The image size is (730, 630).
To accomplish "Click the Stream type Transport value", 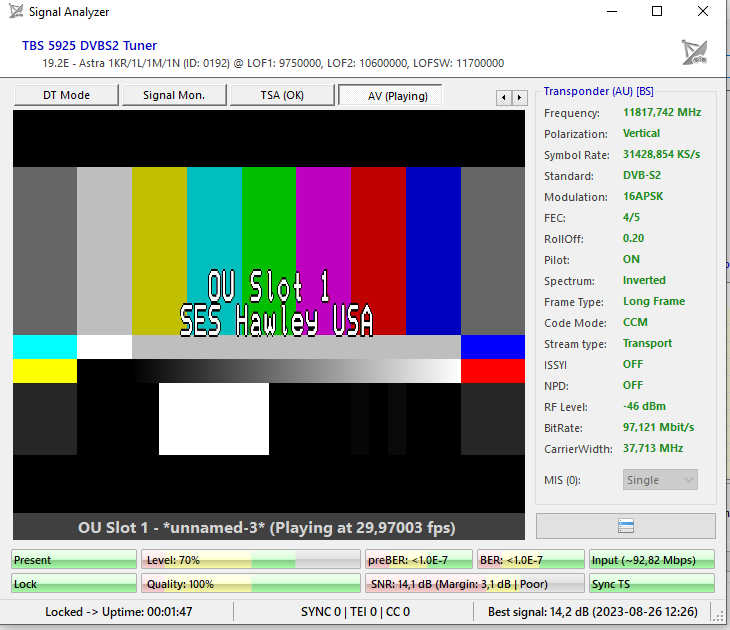I will click(x=648, y=343).
